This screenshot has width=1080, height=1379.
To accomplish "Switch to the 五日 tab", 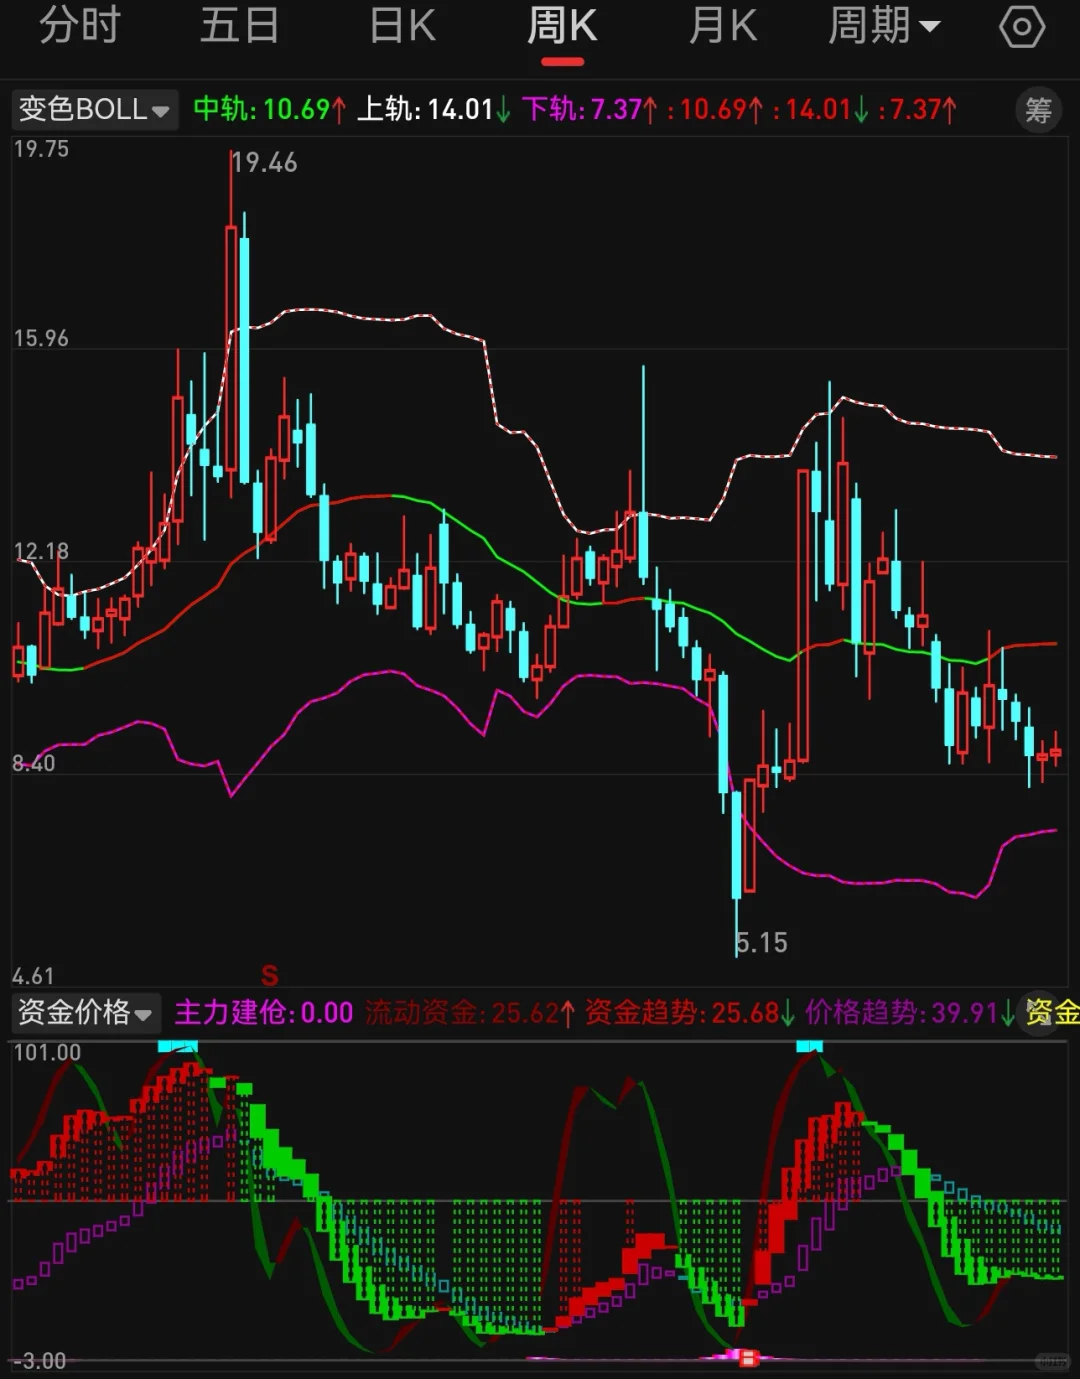I will pyautogui.click(x=240, y=27).
